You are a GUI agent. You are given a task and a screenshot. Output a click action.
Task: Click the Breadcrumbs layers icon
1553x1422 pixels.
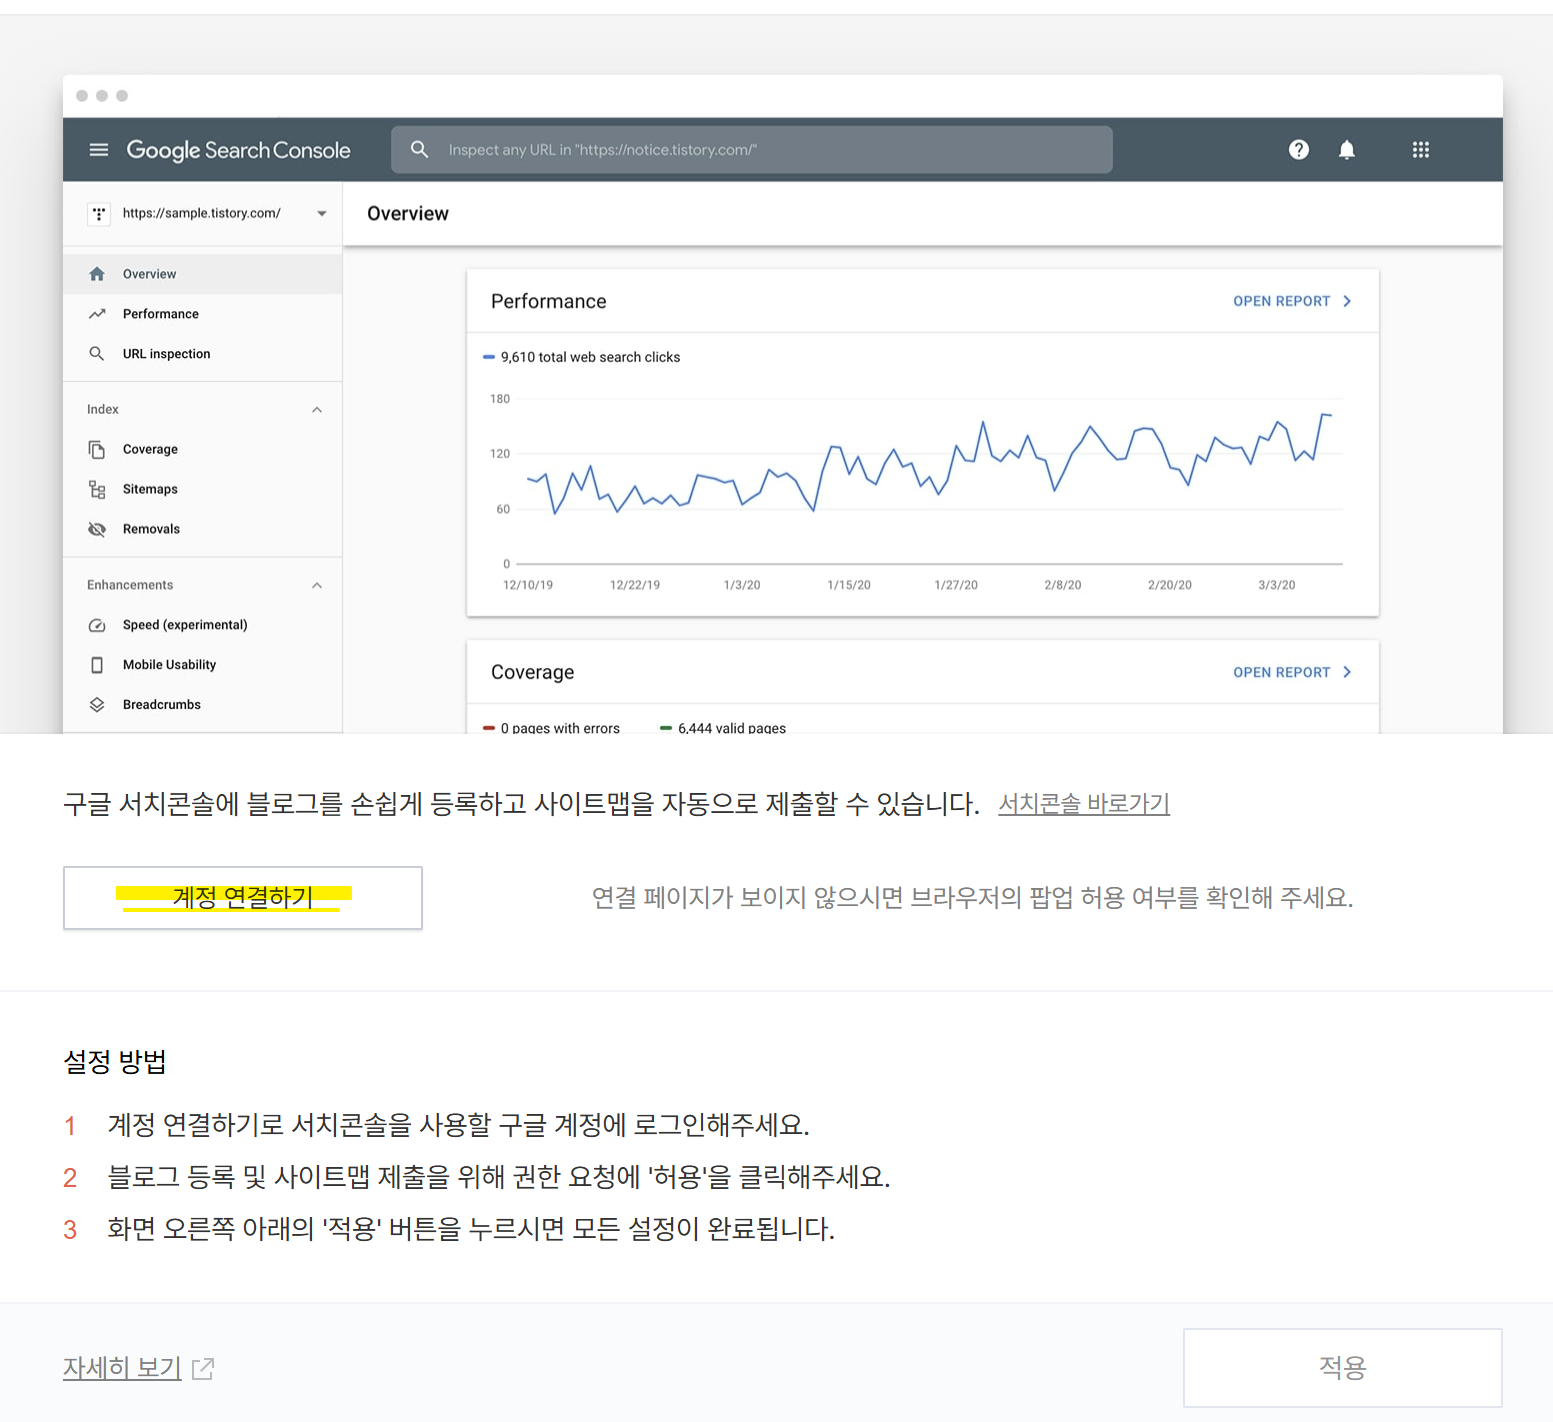click(x=97, y=705)
